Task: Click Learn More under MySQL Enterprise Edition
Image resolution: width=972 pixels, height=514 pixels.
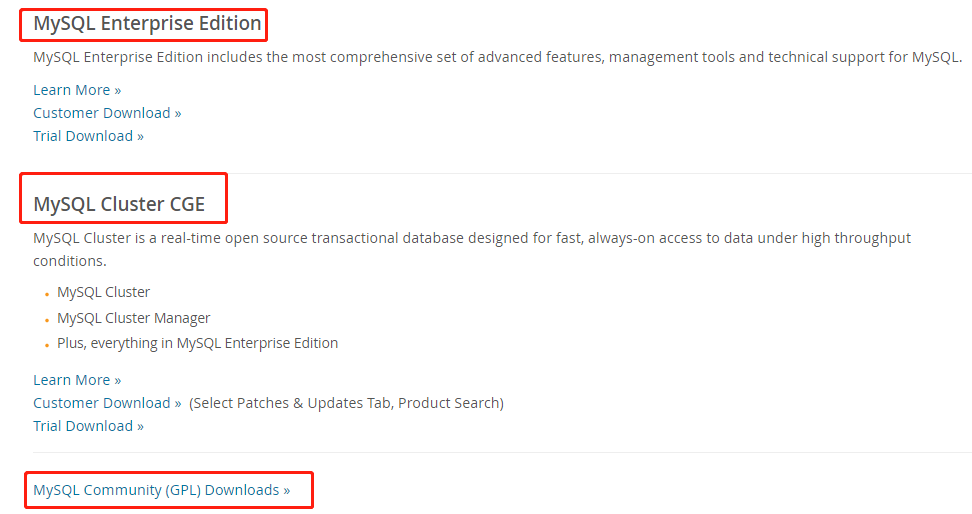Action: point(77,90)
